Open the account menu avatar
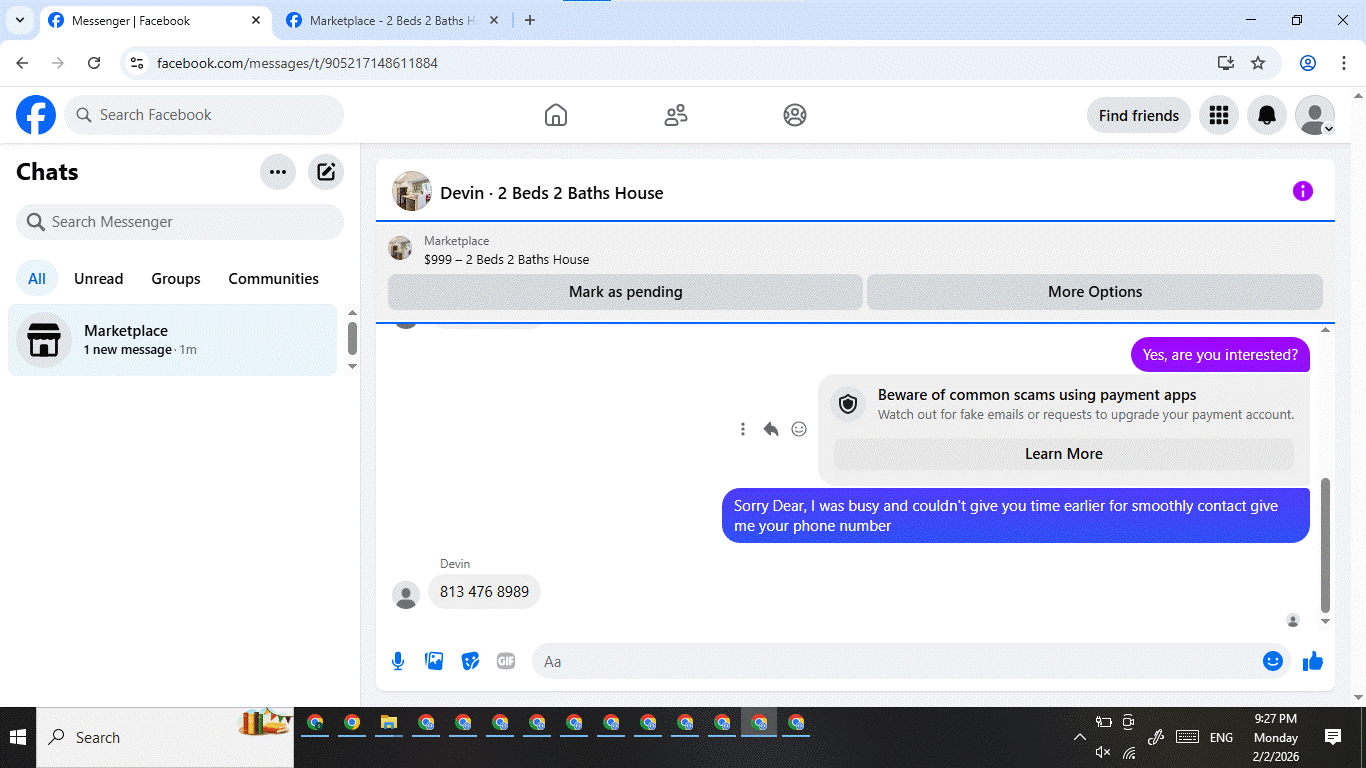This screenshot has height=768, width=1366. 1315,115
